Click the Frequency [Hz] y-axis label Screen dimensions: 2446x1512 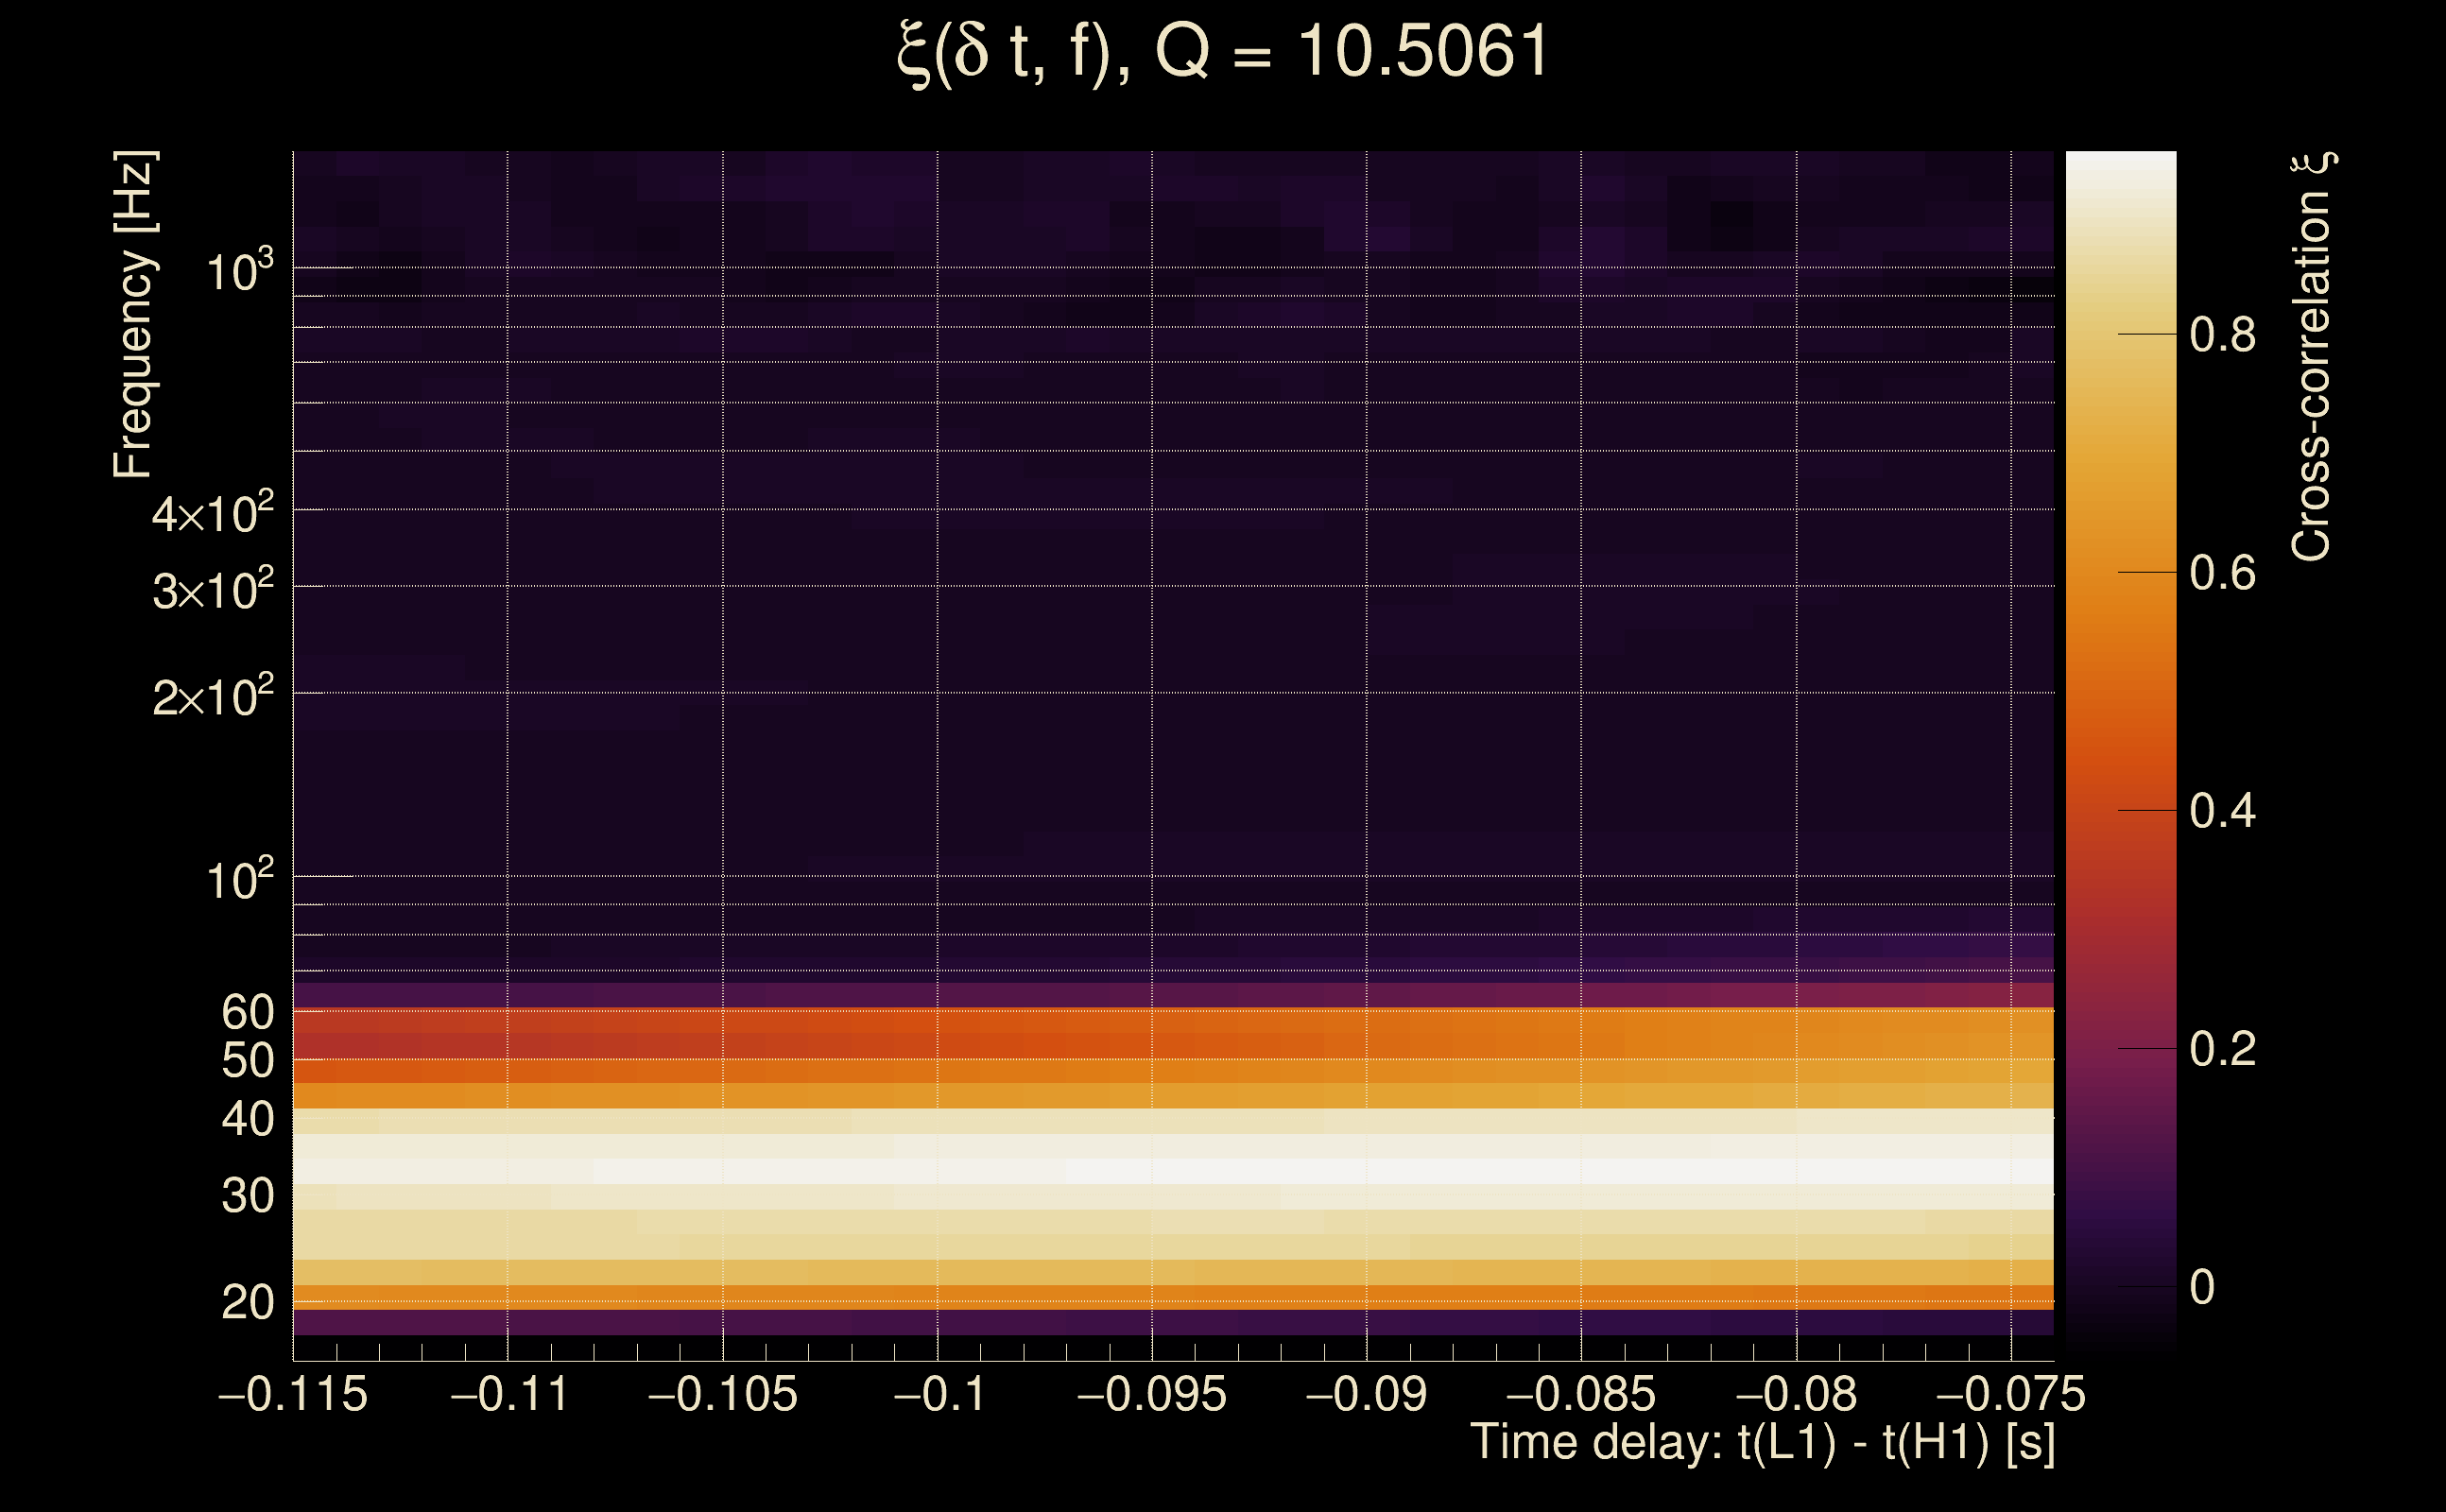(134, 315)
